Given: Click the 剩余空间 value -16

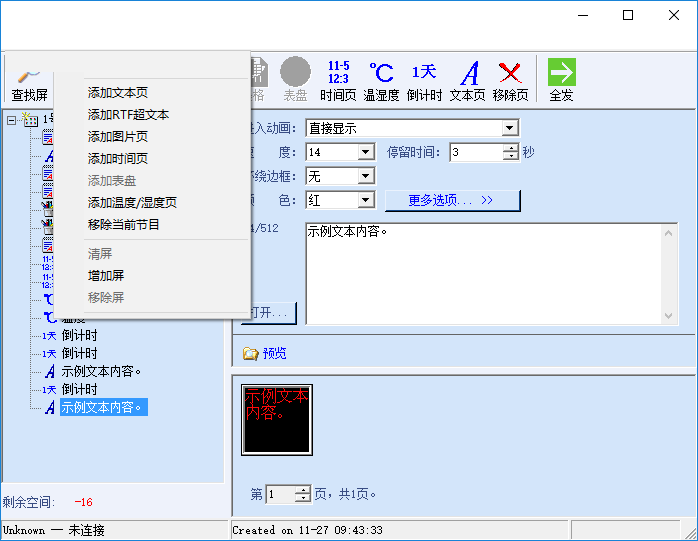Looking at the screenshot, I should [83, 502].
